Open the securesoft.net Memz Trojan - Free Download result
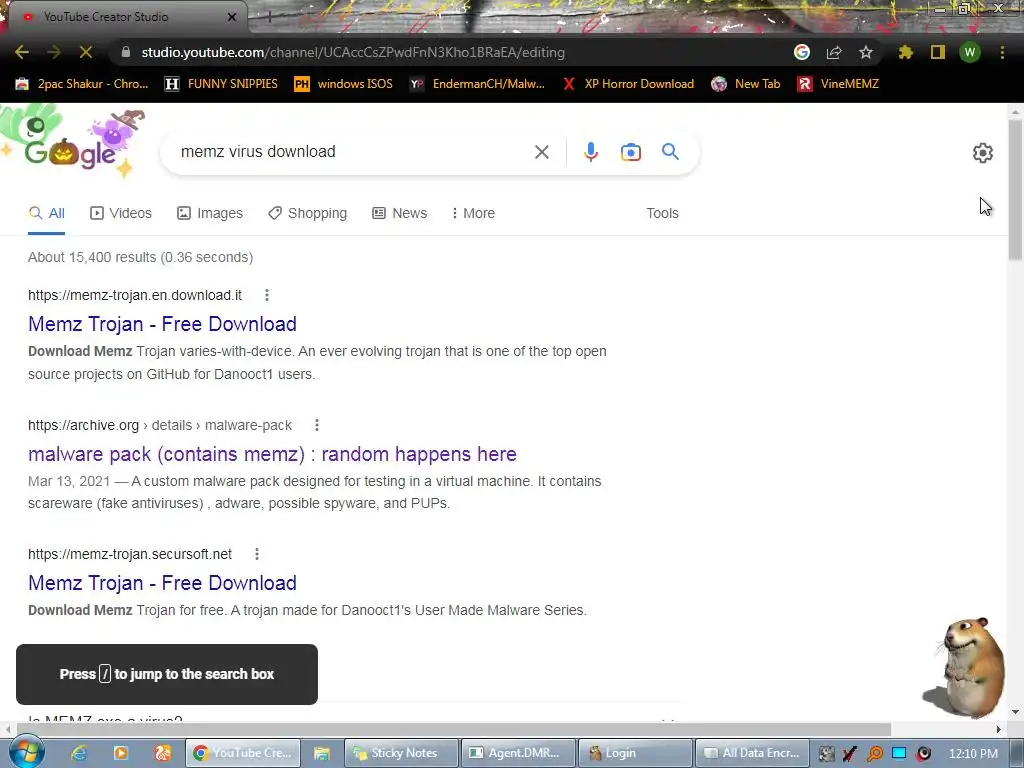Screen dimensions: 1024x768 point(162,583)
